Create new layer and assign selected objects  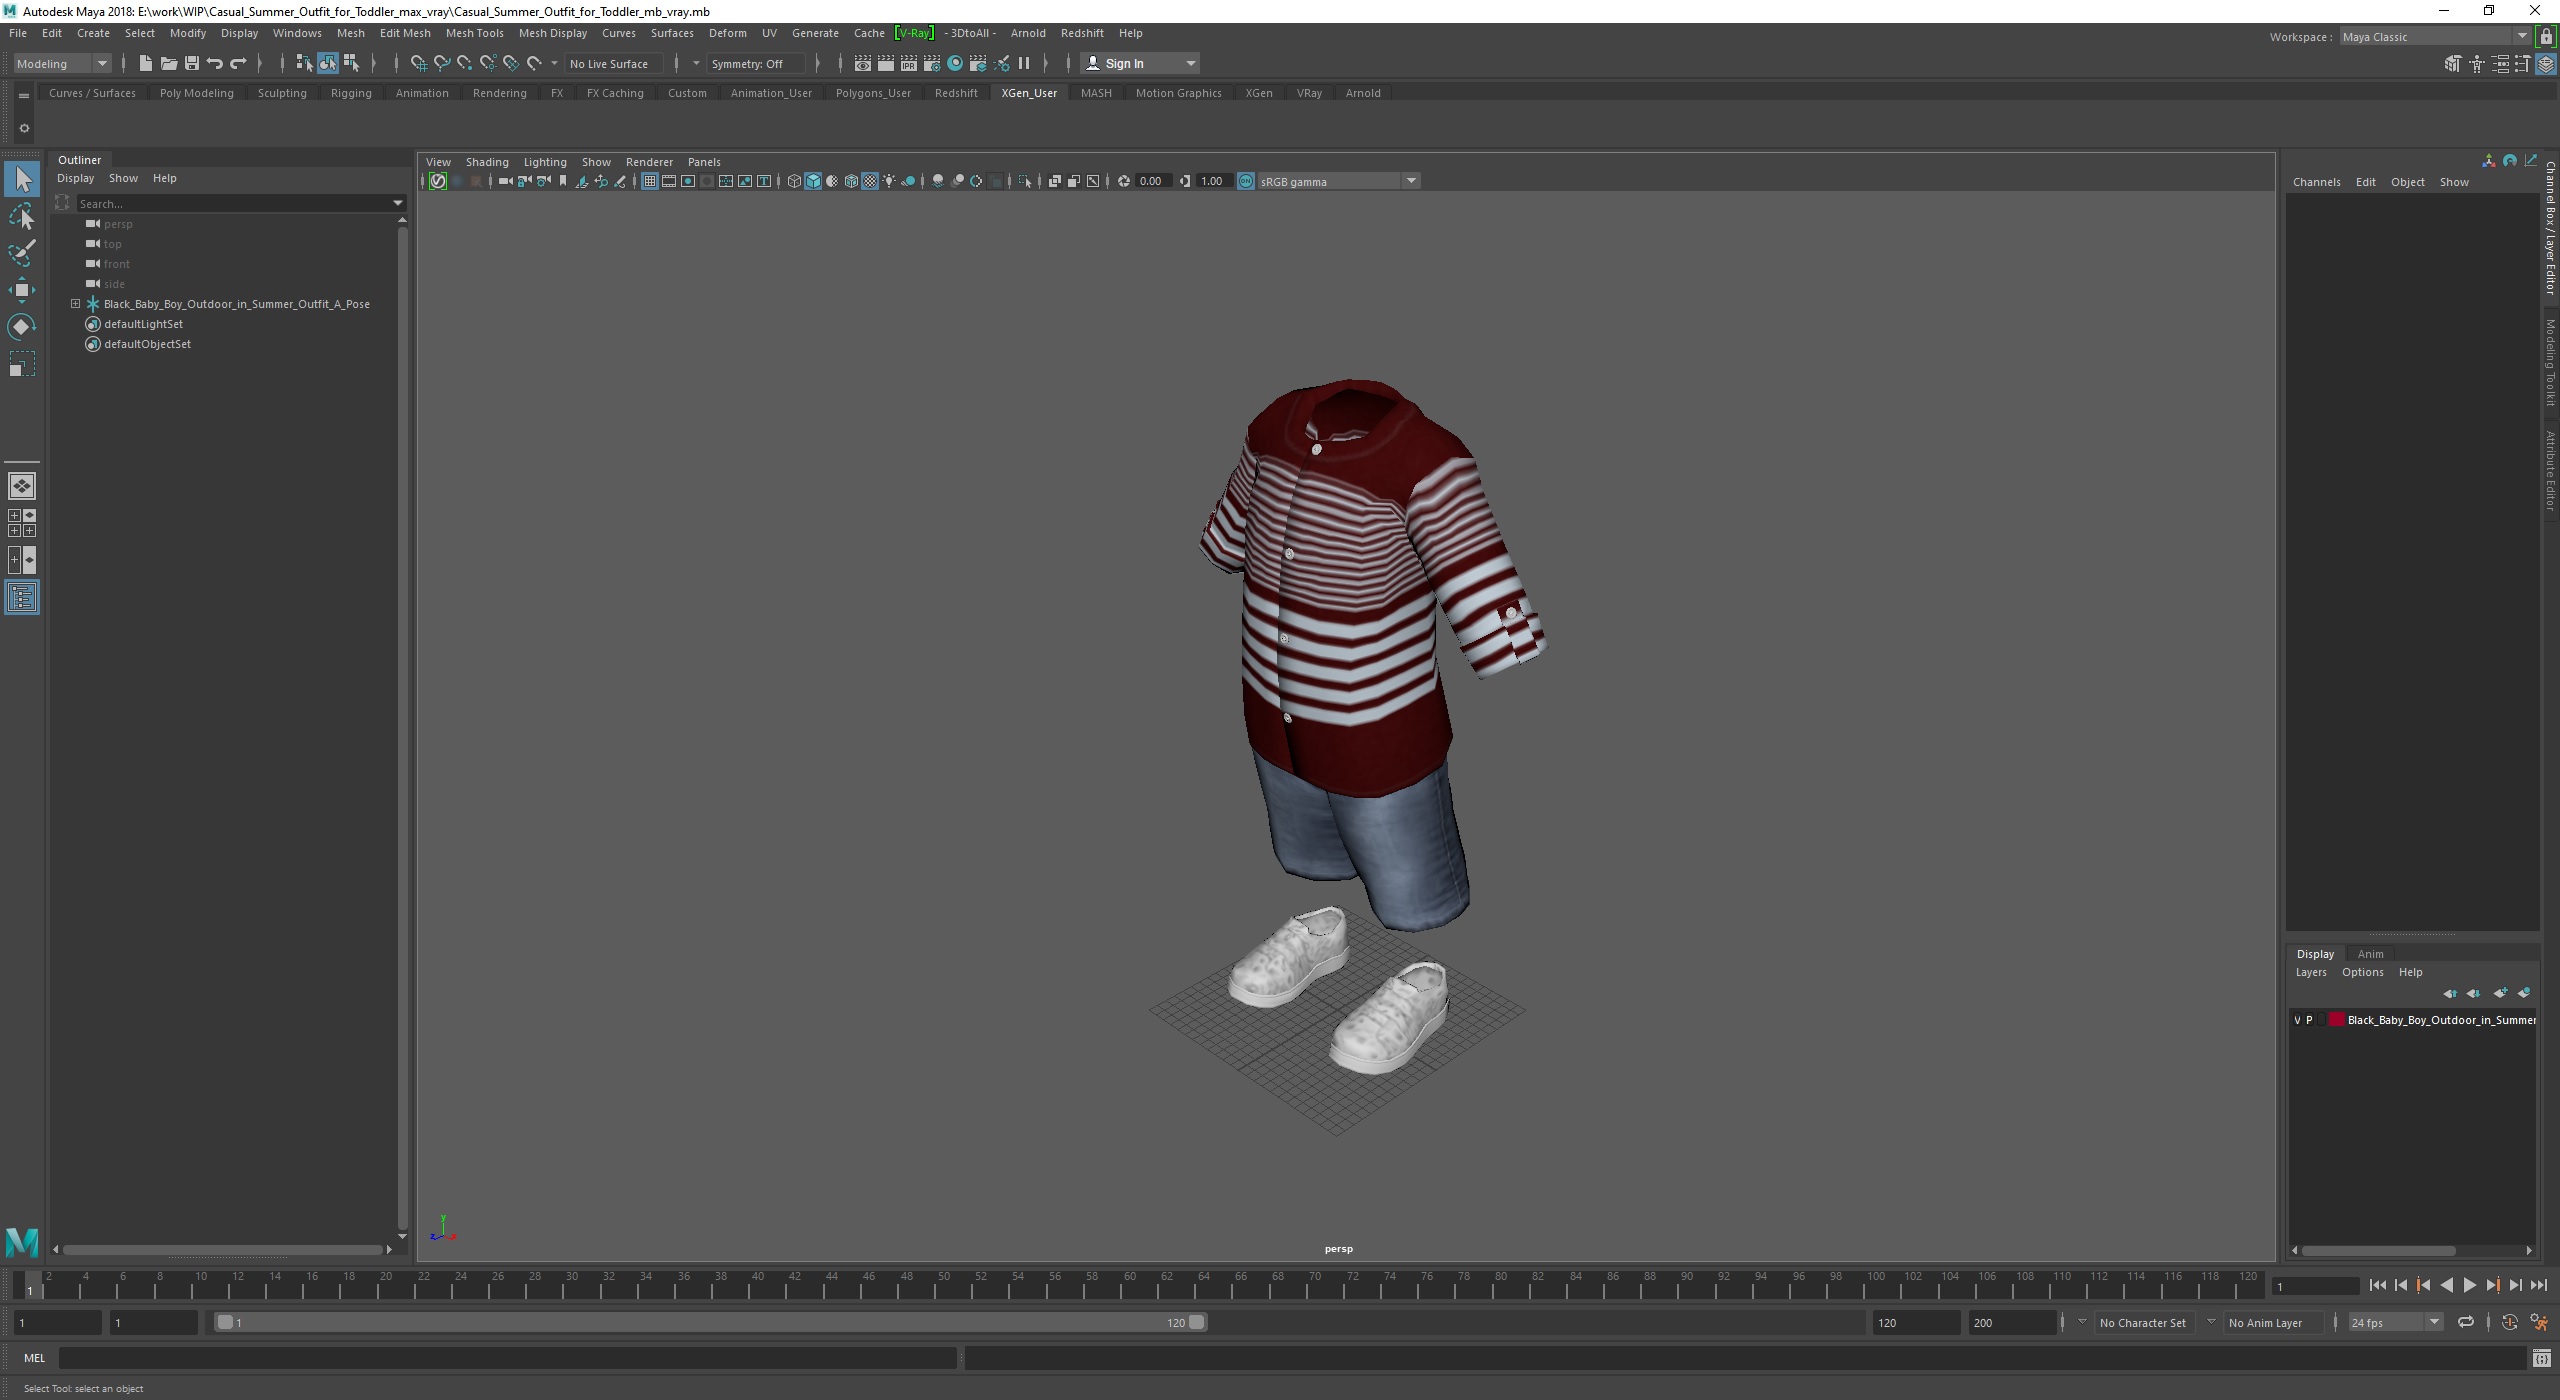tap(2524, 993)
